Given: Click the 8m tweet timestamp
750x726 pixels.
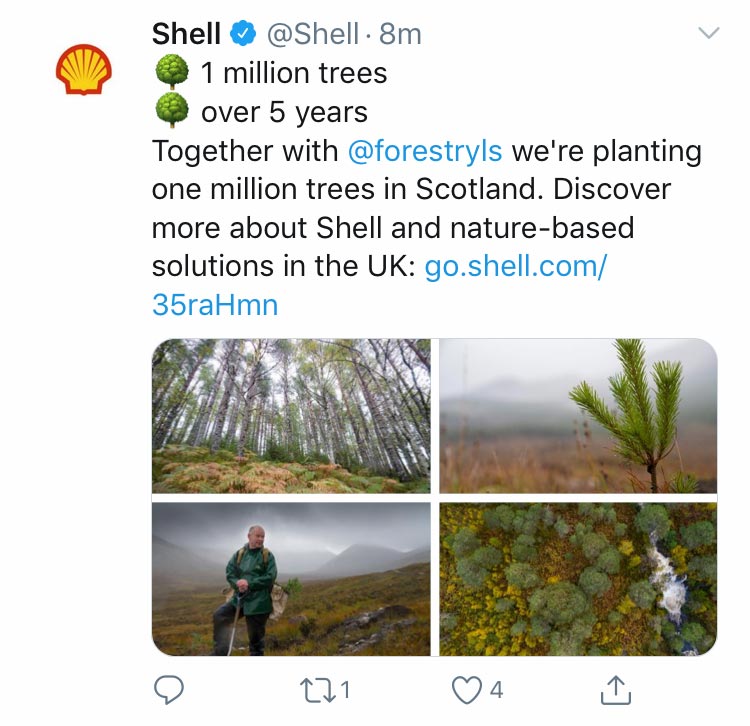Looking at the screenshot, I should tap(400, 34).
